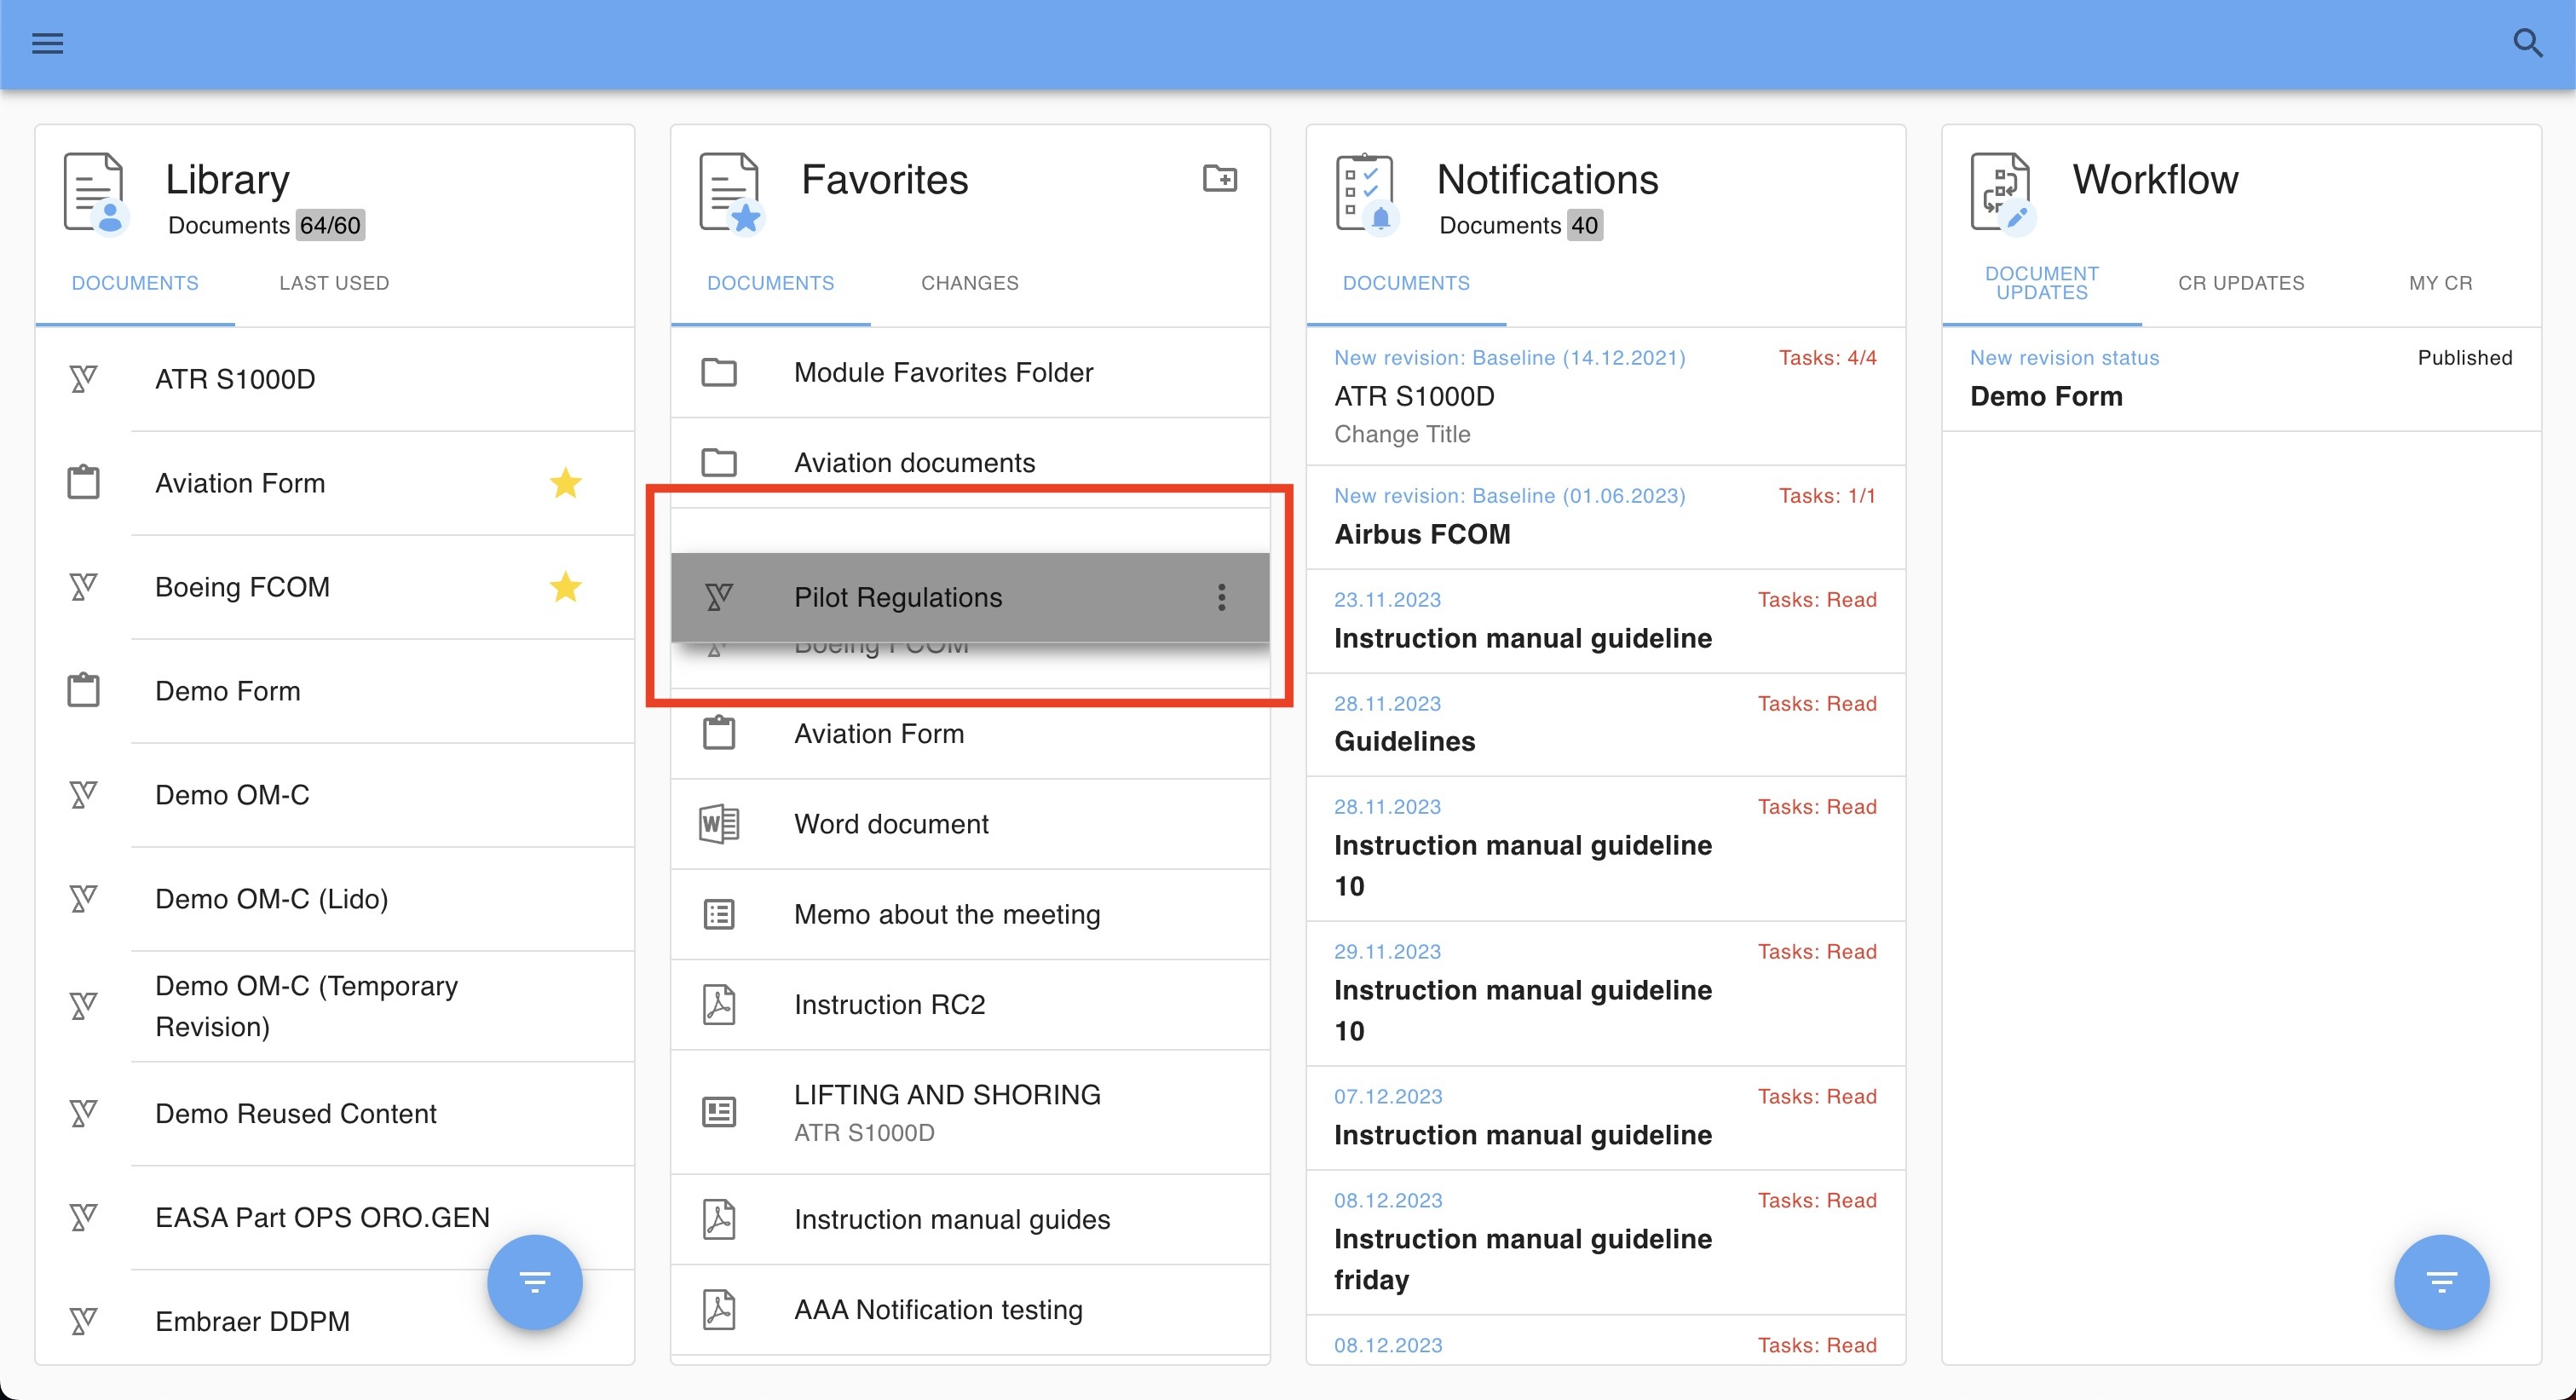Expand the Aviation documents folder
The width and height of the screenshot is (2576, 1400).
pyautogui.click(x=914, y=463)
